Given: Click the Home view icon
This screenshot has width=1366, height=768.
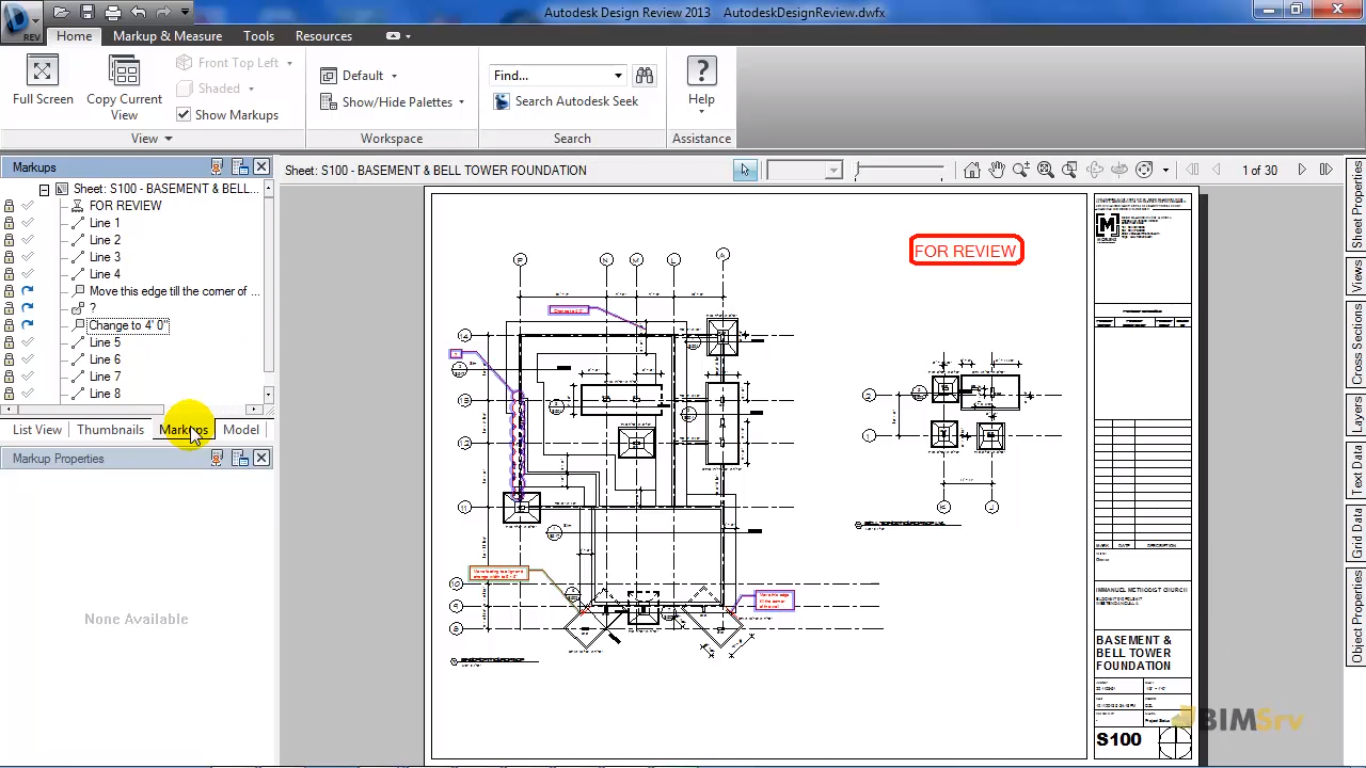Looking at the screenshot, I should [x=972, y=170].
